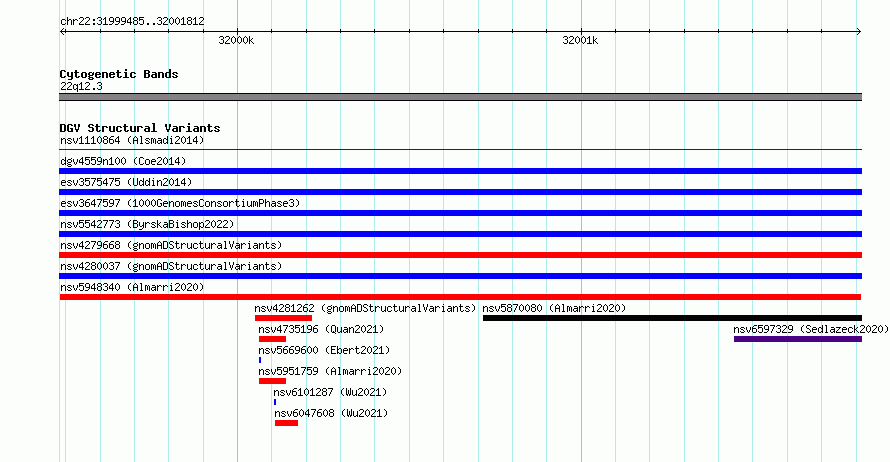Open the nsv4735196 (Quan2021) label

tap(321, 329)
